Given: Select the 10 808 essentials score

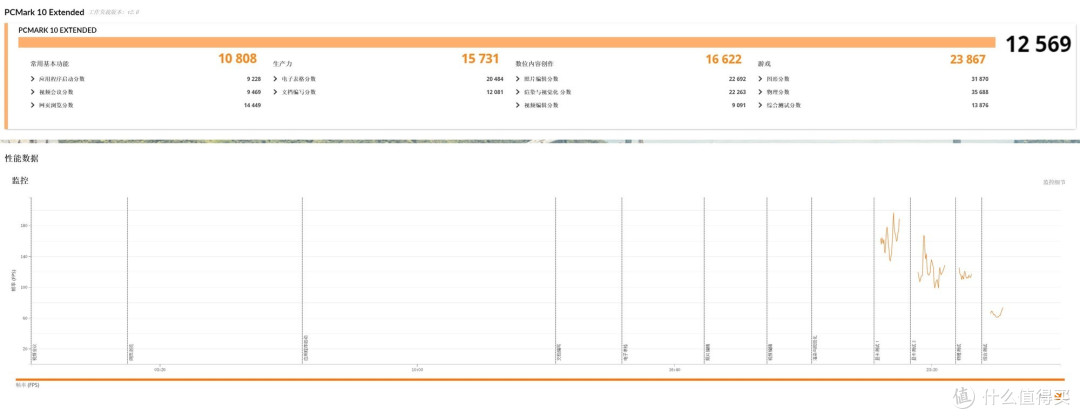Looking at the screenshot, I should click(238, 59).
